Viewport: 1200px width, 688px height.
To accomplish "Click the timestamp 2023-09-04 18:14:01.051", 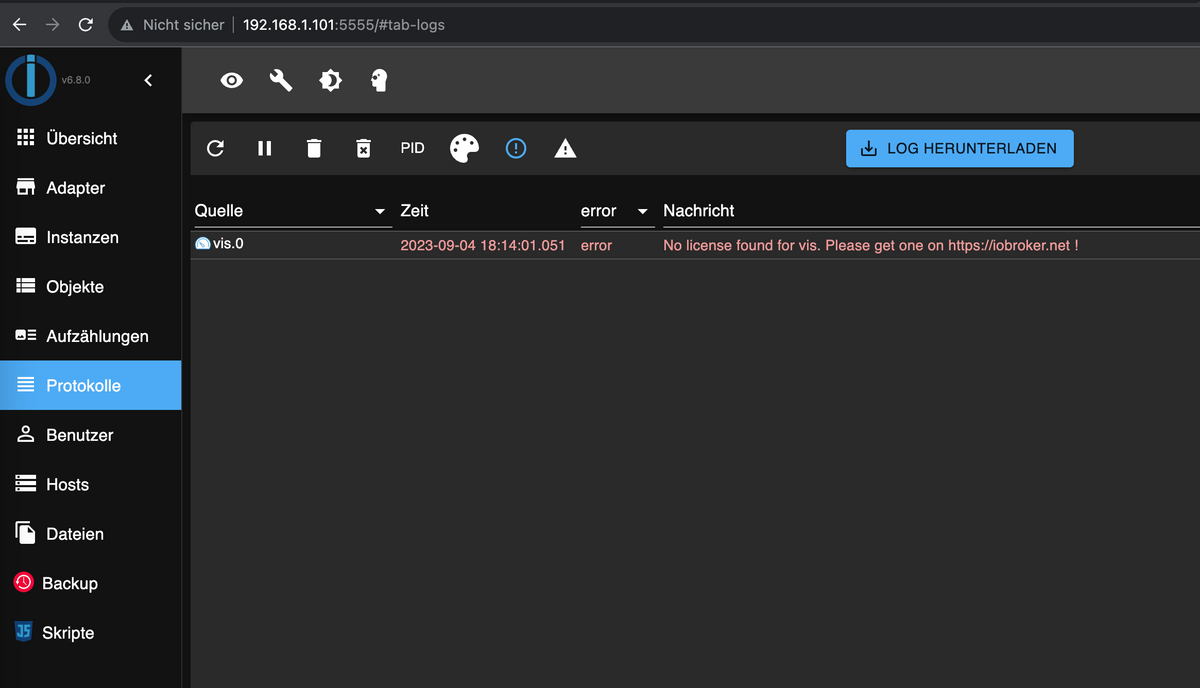I will tap(482, 245).
